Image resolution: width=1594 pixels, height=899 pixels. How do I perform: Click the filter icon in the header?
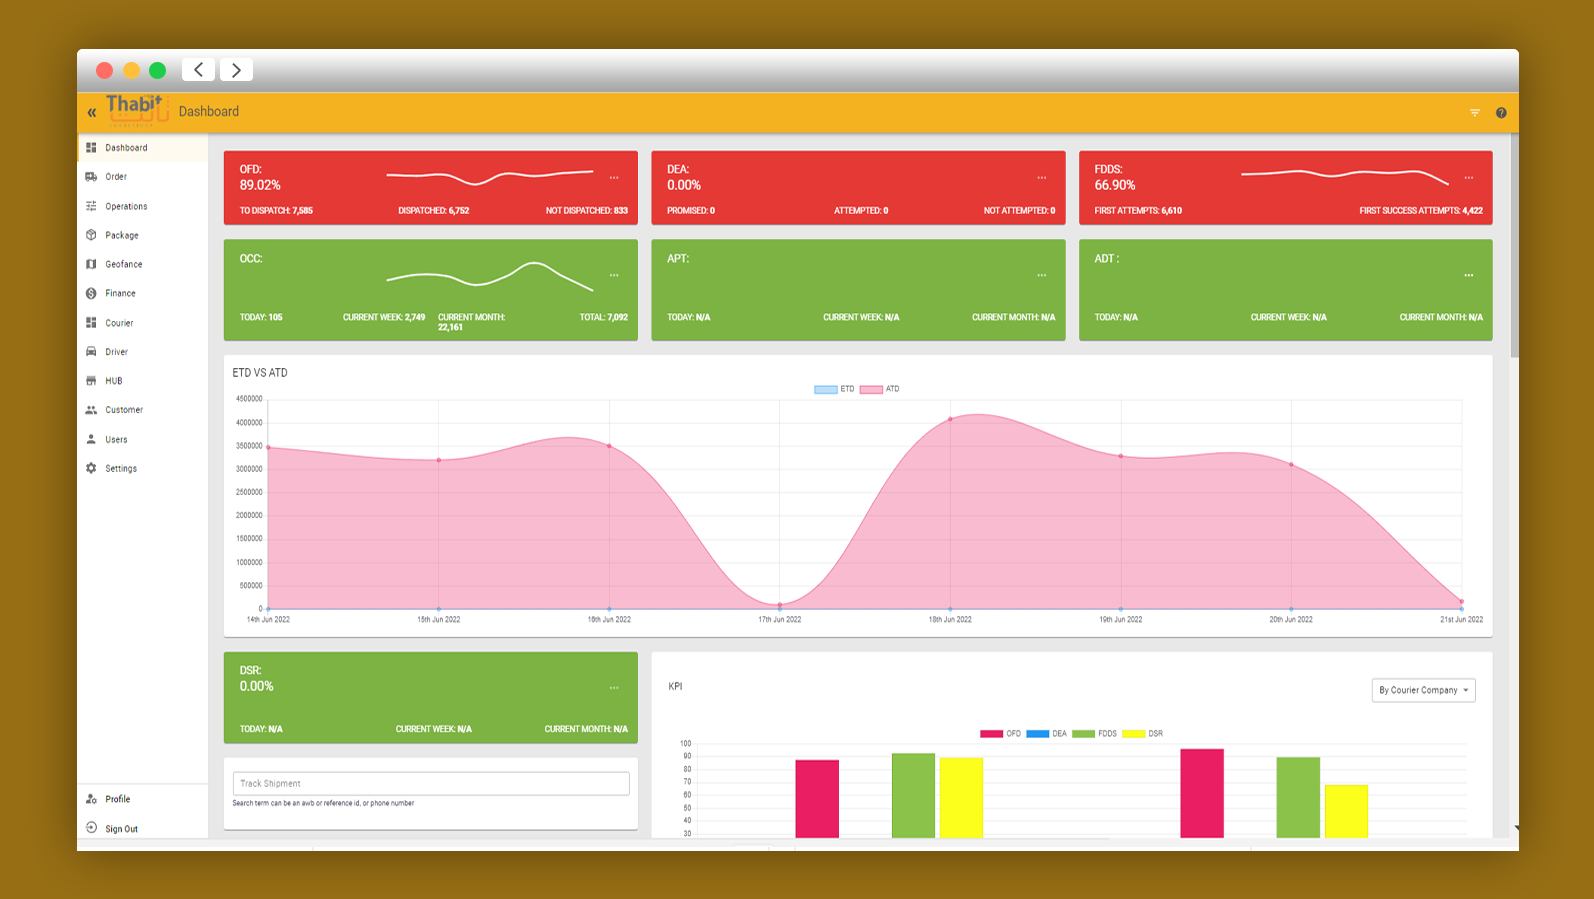click(1474, 113)
